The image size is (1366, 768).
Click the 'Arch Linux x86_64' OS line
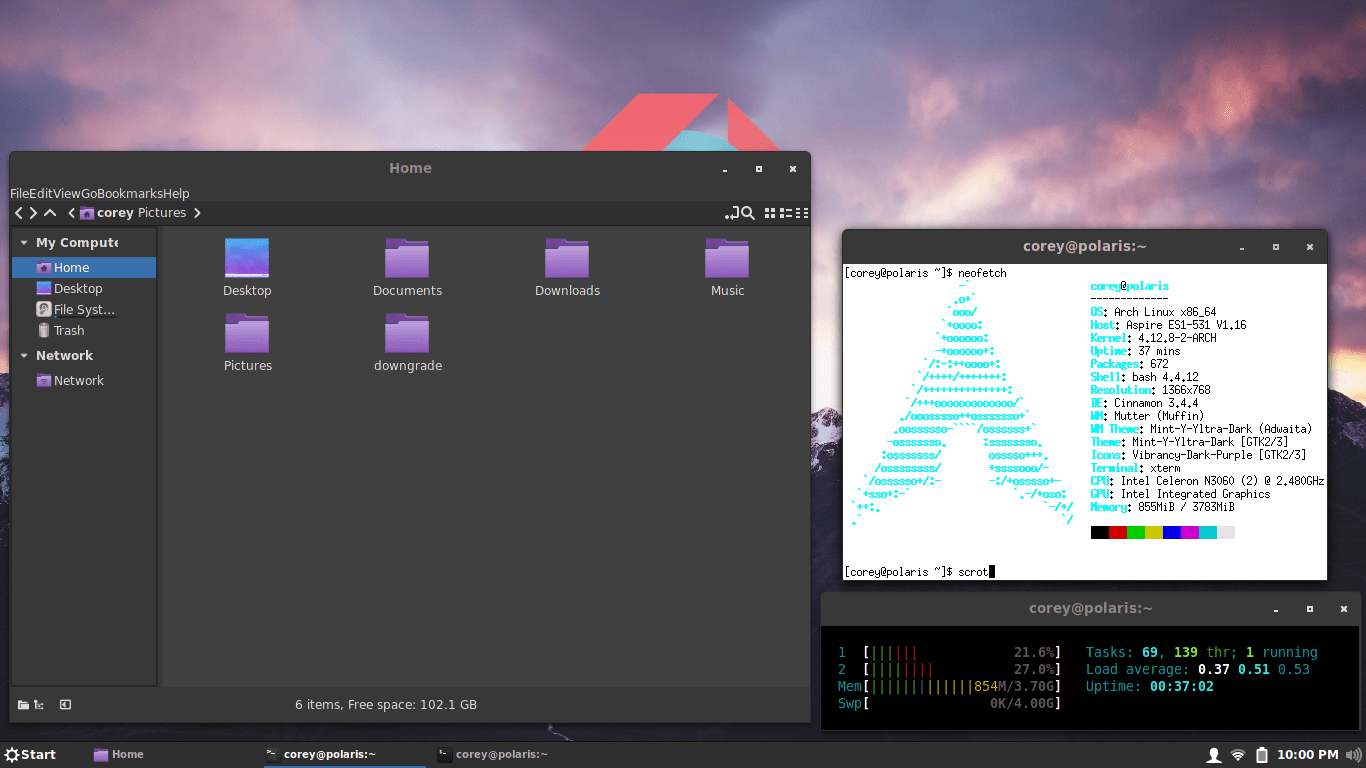[1153, 312]
